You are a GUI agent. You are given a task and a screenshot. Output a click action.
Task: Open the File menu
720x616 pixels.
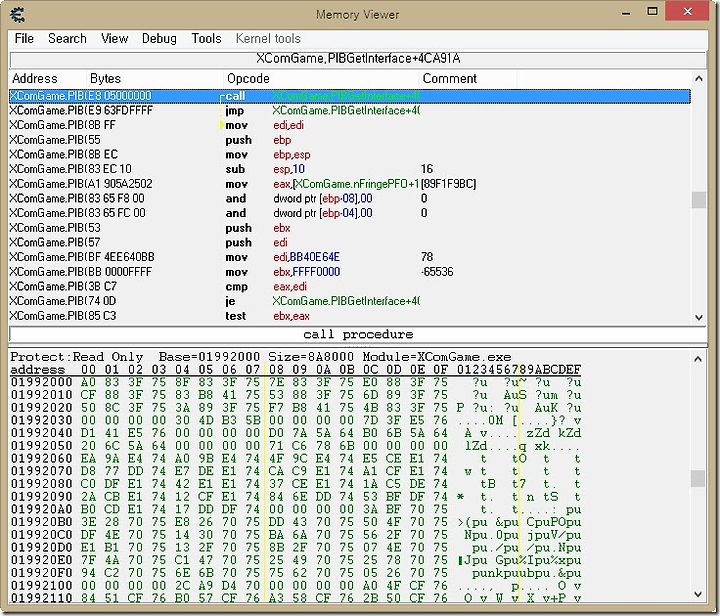click(24, 39)
